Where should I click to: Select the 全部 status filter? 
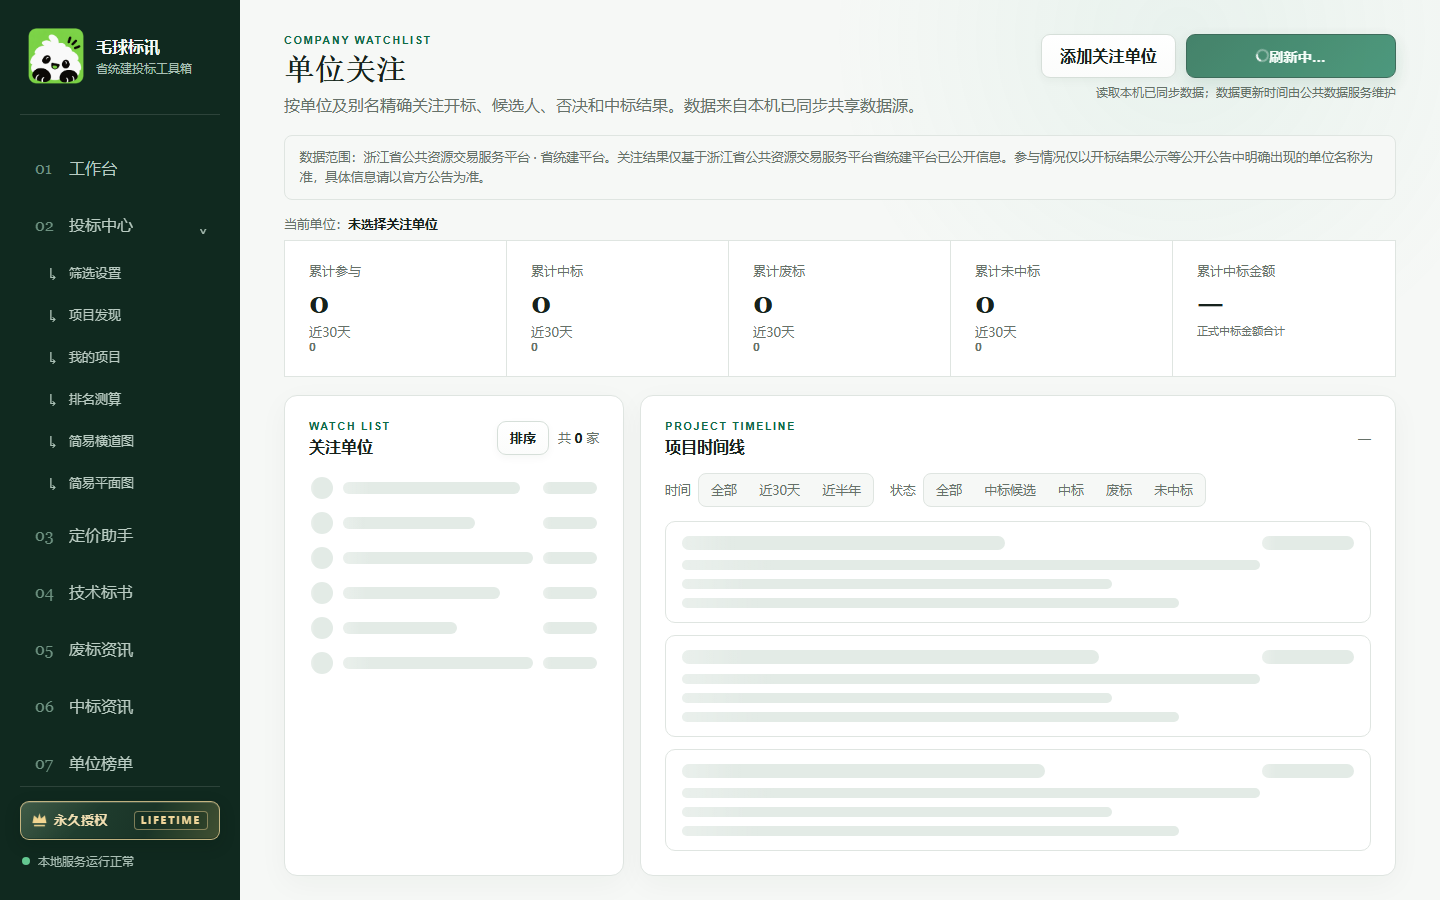click(x=949, y=490)
